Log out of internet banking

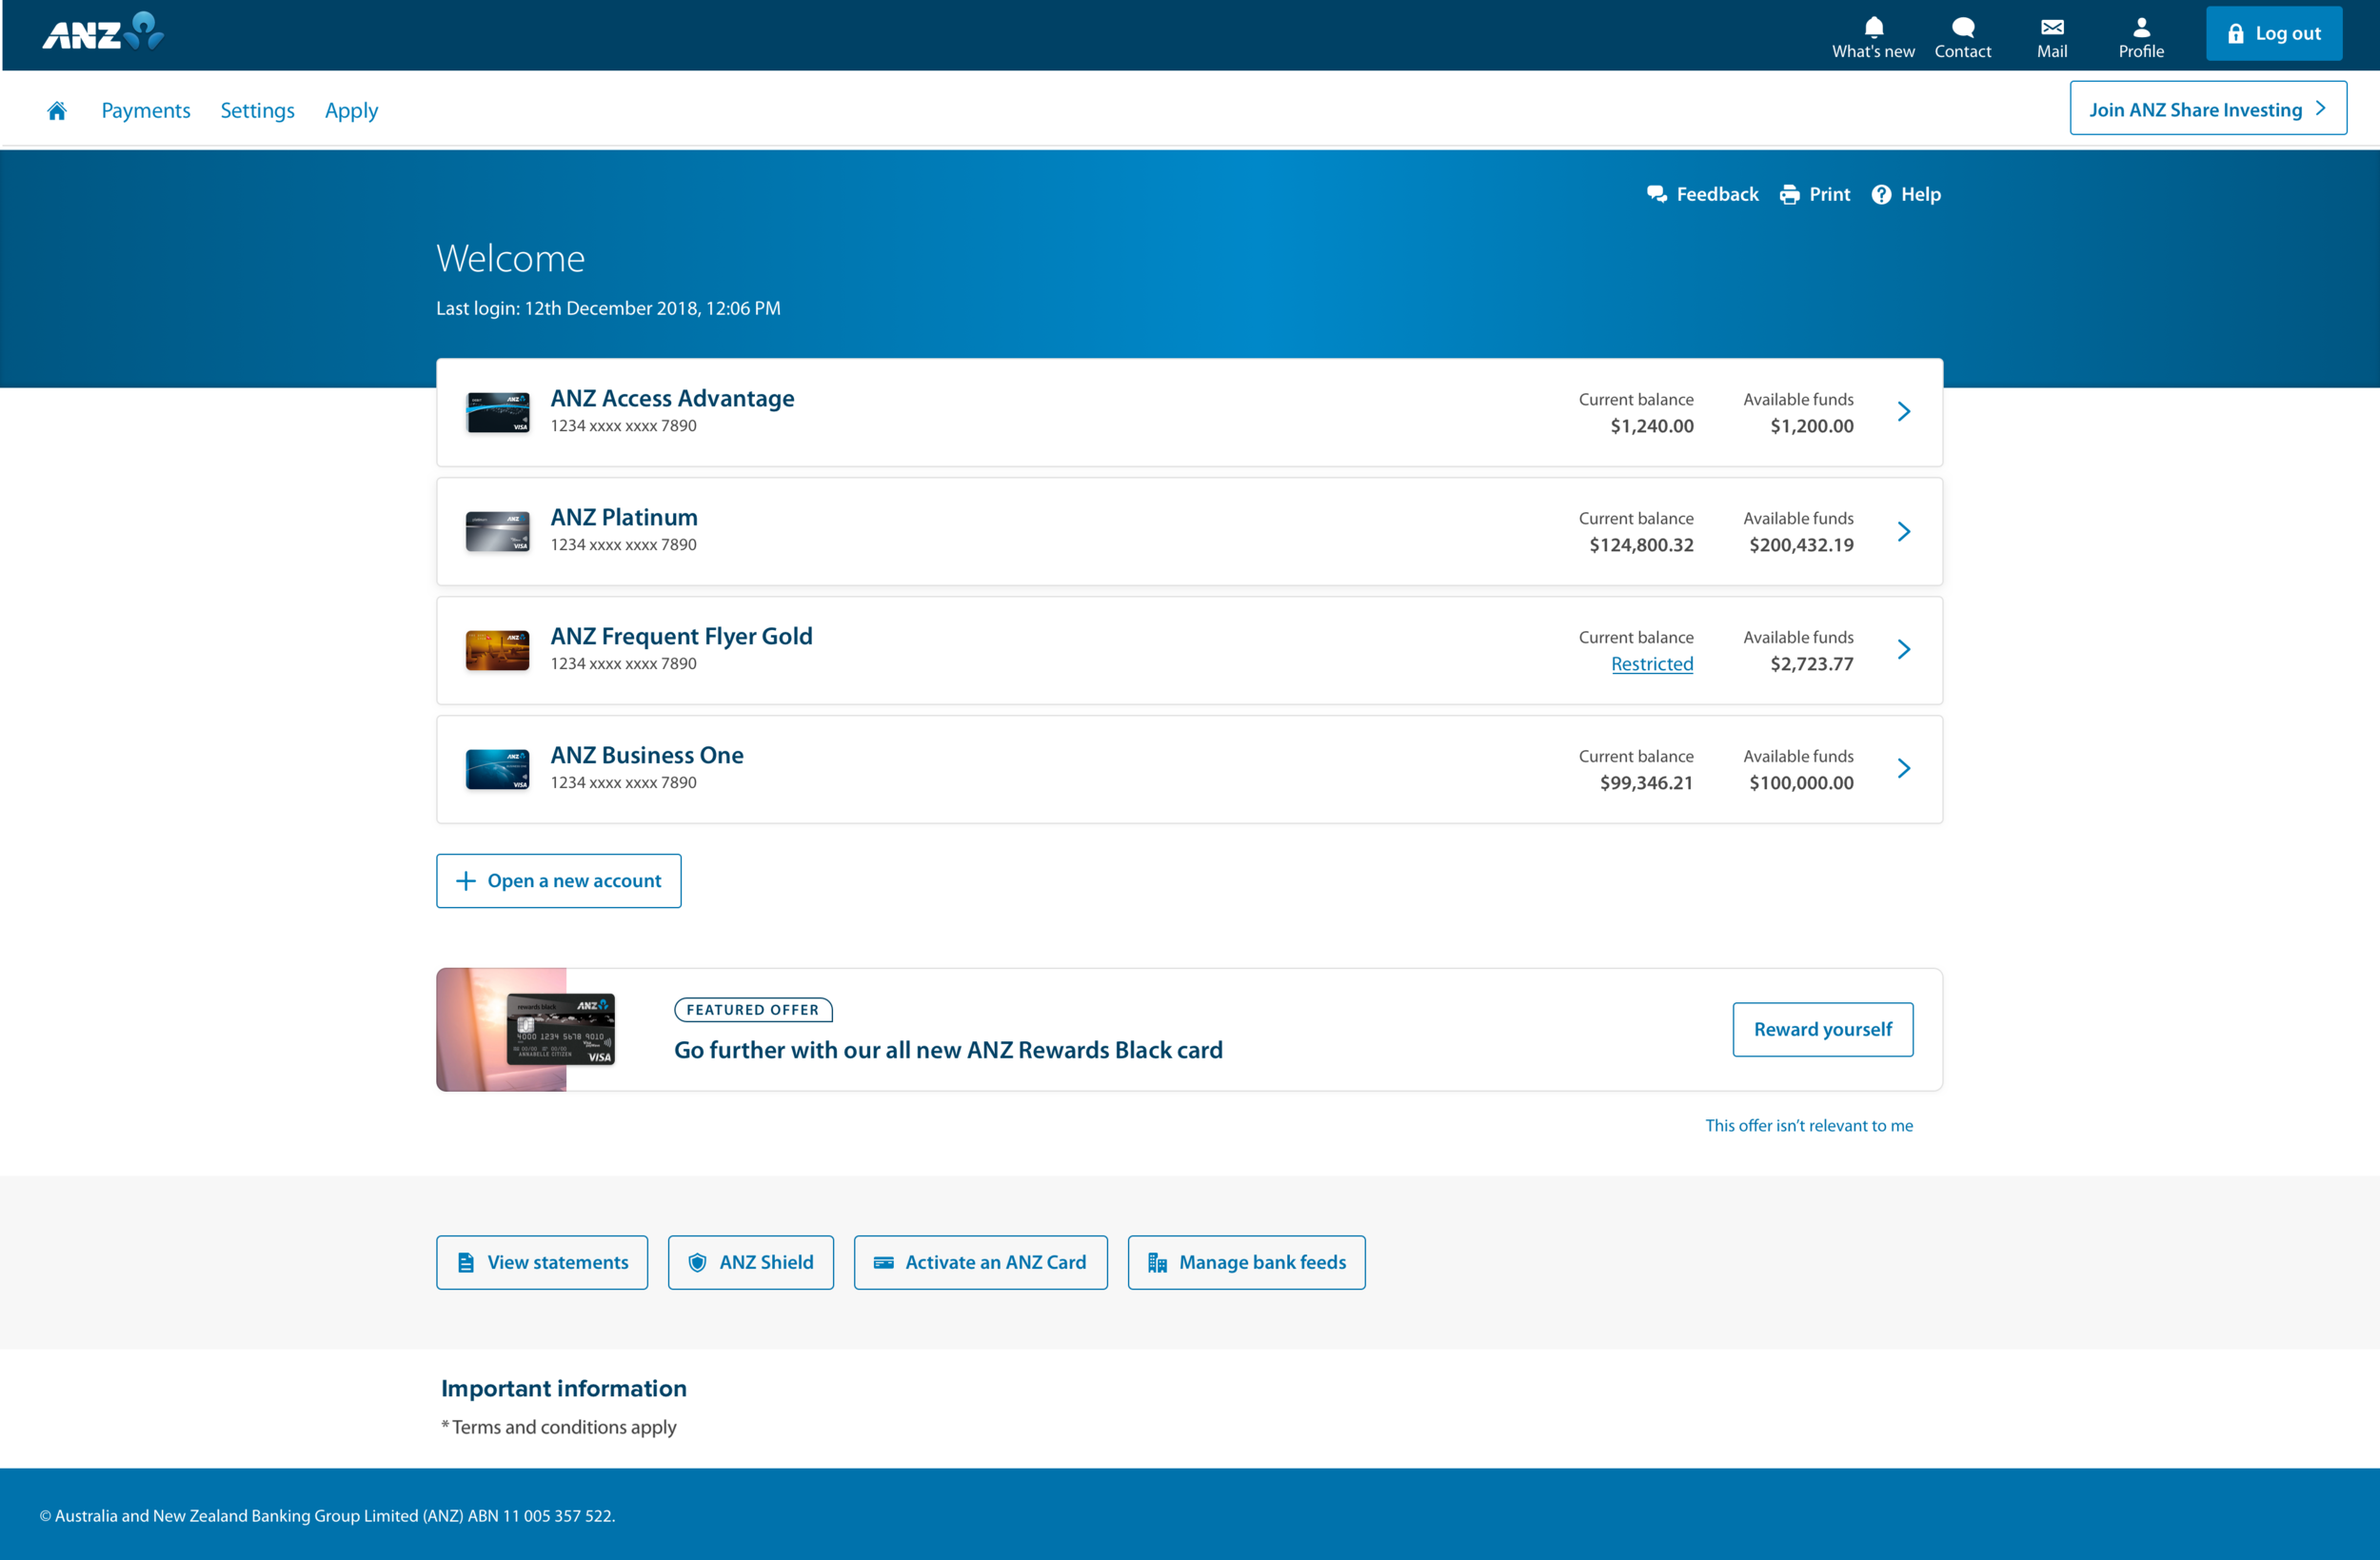[2273, 33]
